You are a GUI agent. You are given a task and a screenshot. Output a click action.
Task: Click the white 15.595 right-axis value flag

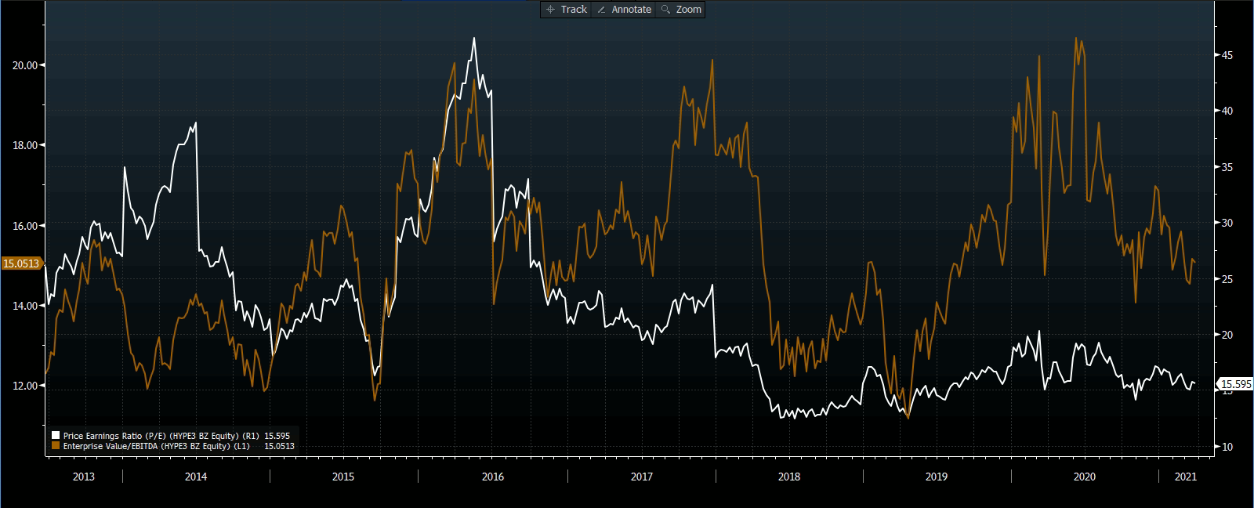tap(1235, 384)
